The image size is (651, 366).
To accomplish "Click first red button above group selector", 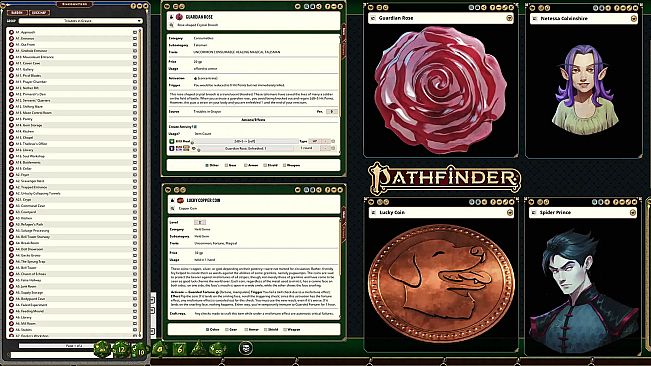I will [17, 12].
